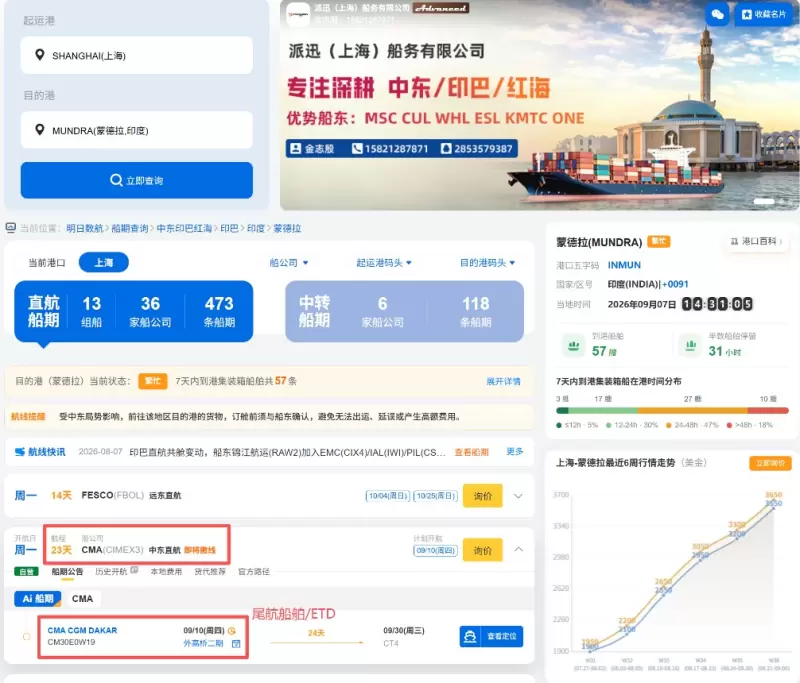Screen dimensions: 800x683
Task: Open the 历史开航 tab
Action: (x=111, y=571)
